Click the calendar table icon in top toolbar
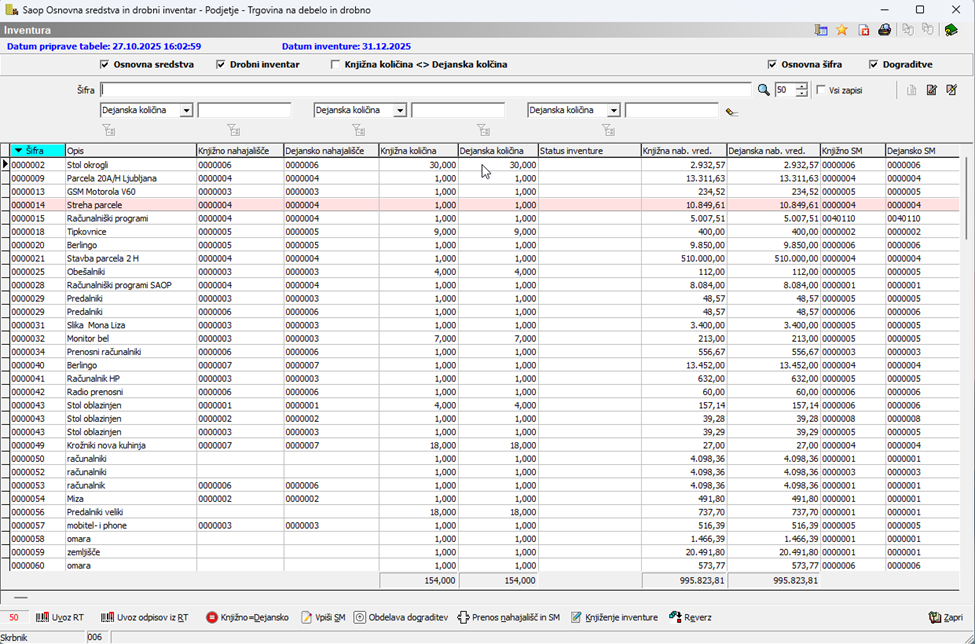The height and width of the screenshot is (644, 975). tap(821, 30)
